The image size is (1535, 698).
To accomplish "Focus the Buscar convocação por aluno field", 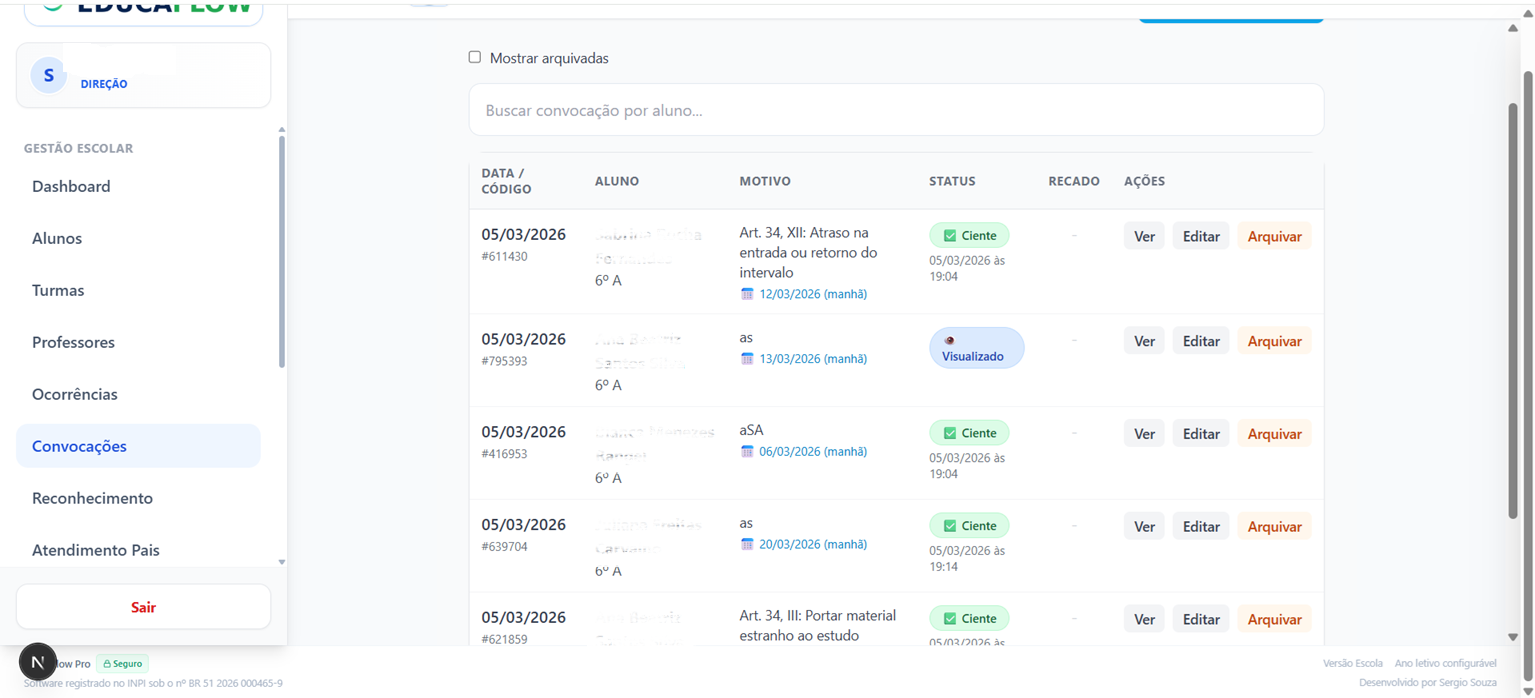I will click(895, 111).
